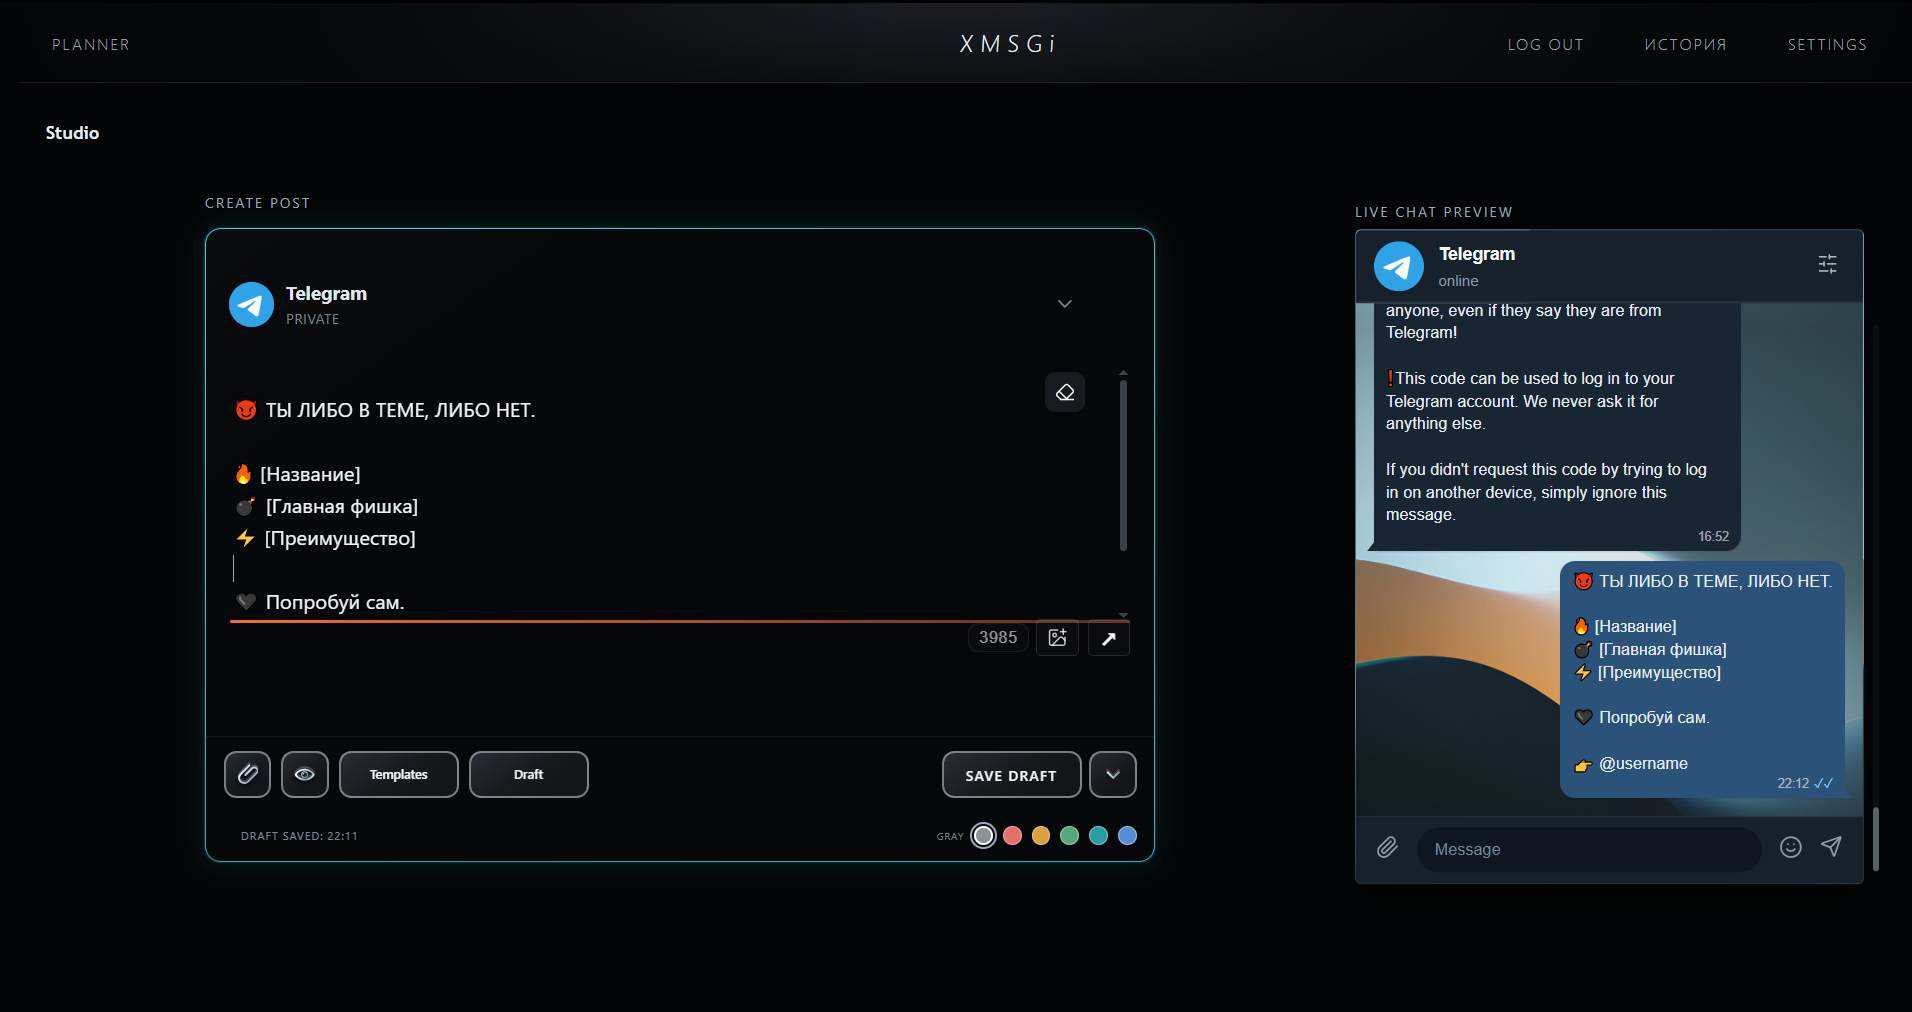Select the yellow color swatch
The width and height of the screenshot is (1912, 1012).
click(1041, 836)
